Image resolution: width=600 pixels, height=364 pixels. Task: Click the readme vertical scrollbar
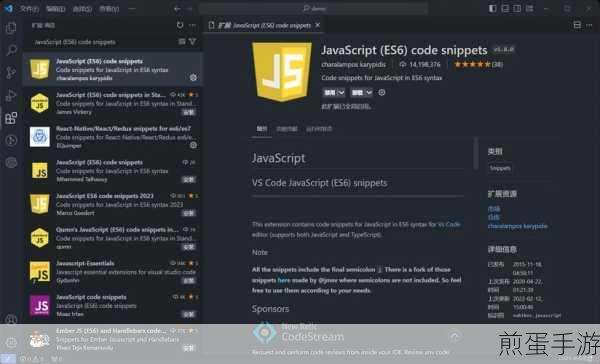click(476, 154)
